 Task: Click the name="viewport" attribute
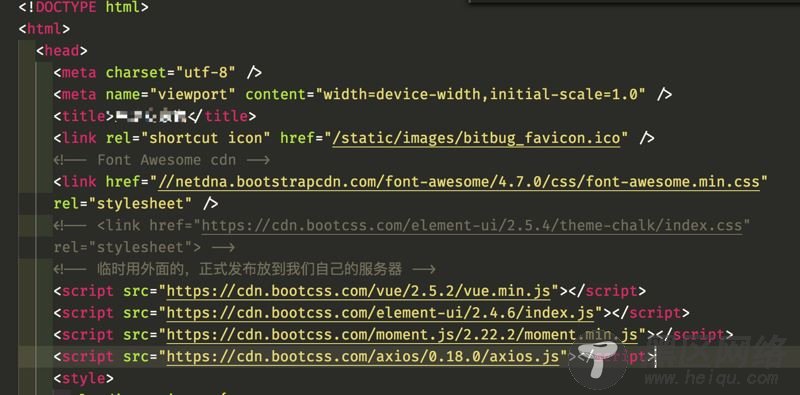171,94
